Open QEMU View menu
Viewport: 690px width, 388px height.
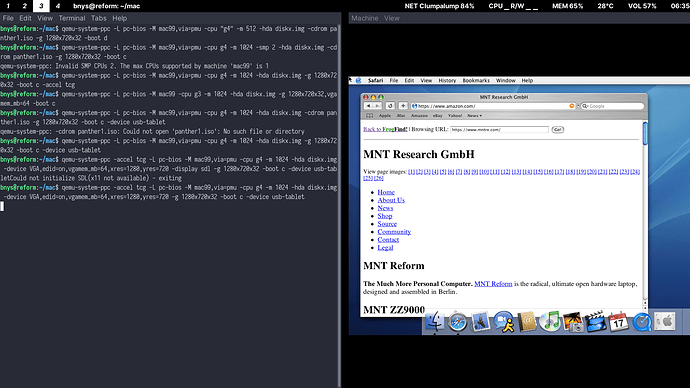pos(392,18)
